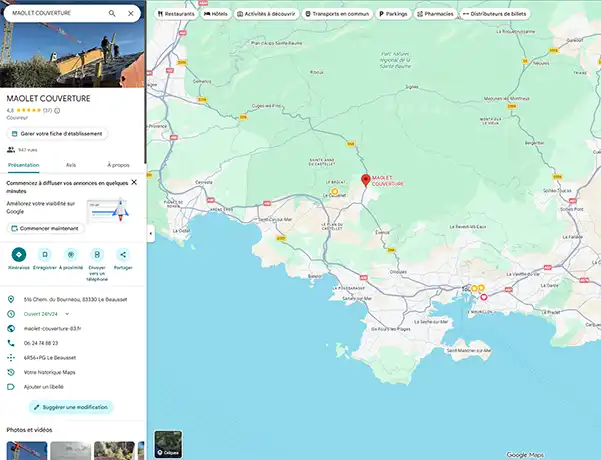Filter map by Transports en commun

[x=337, y=14]
